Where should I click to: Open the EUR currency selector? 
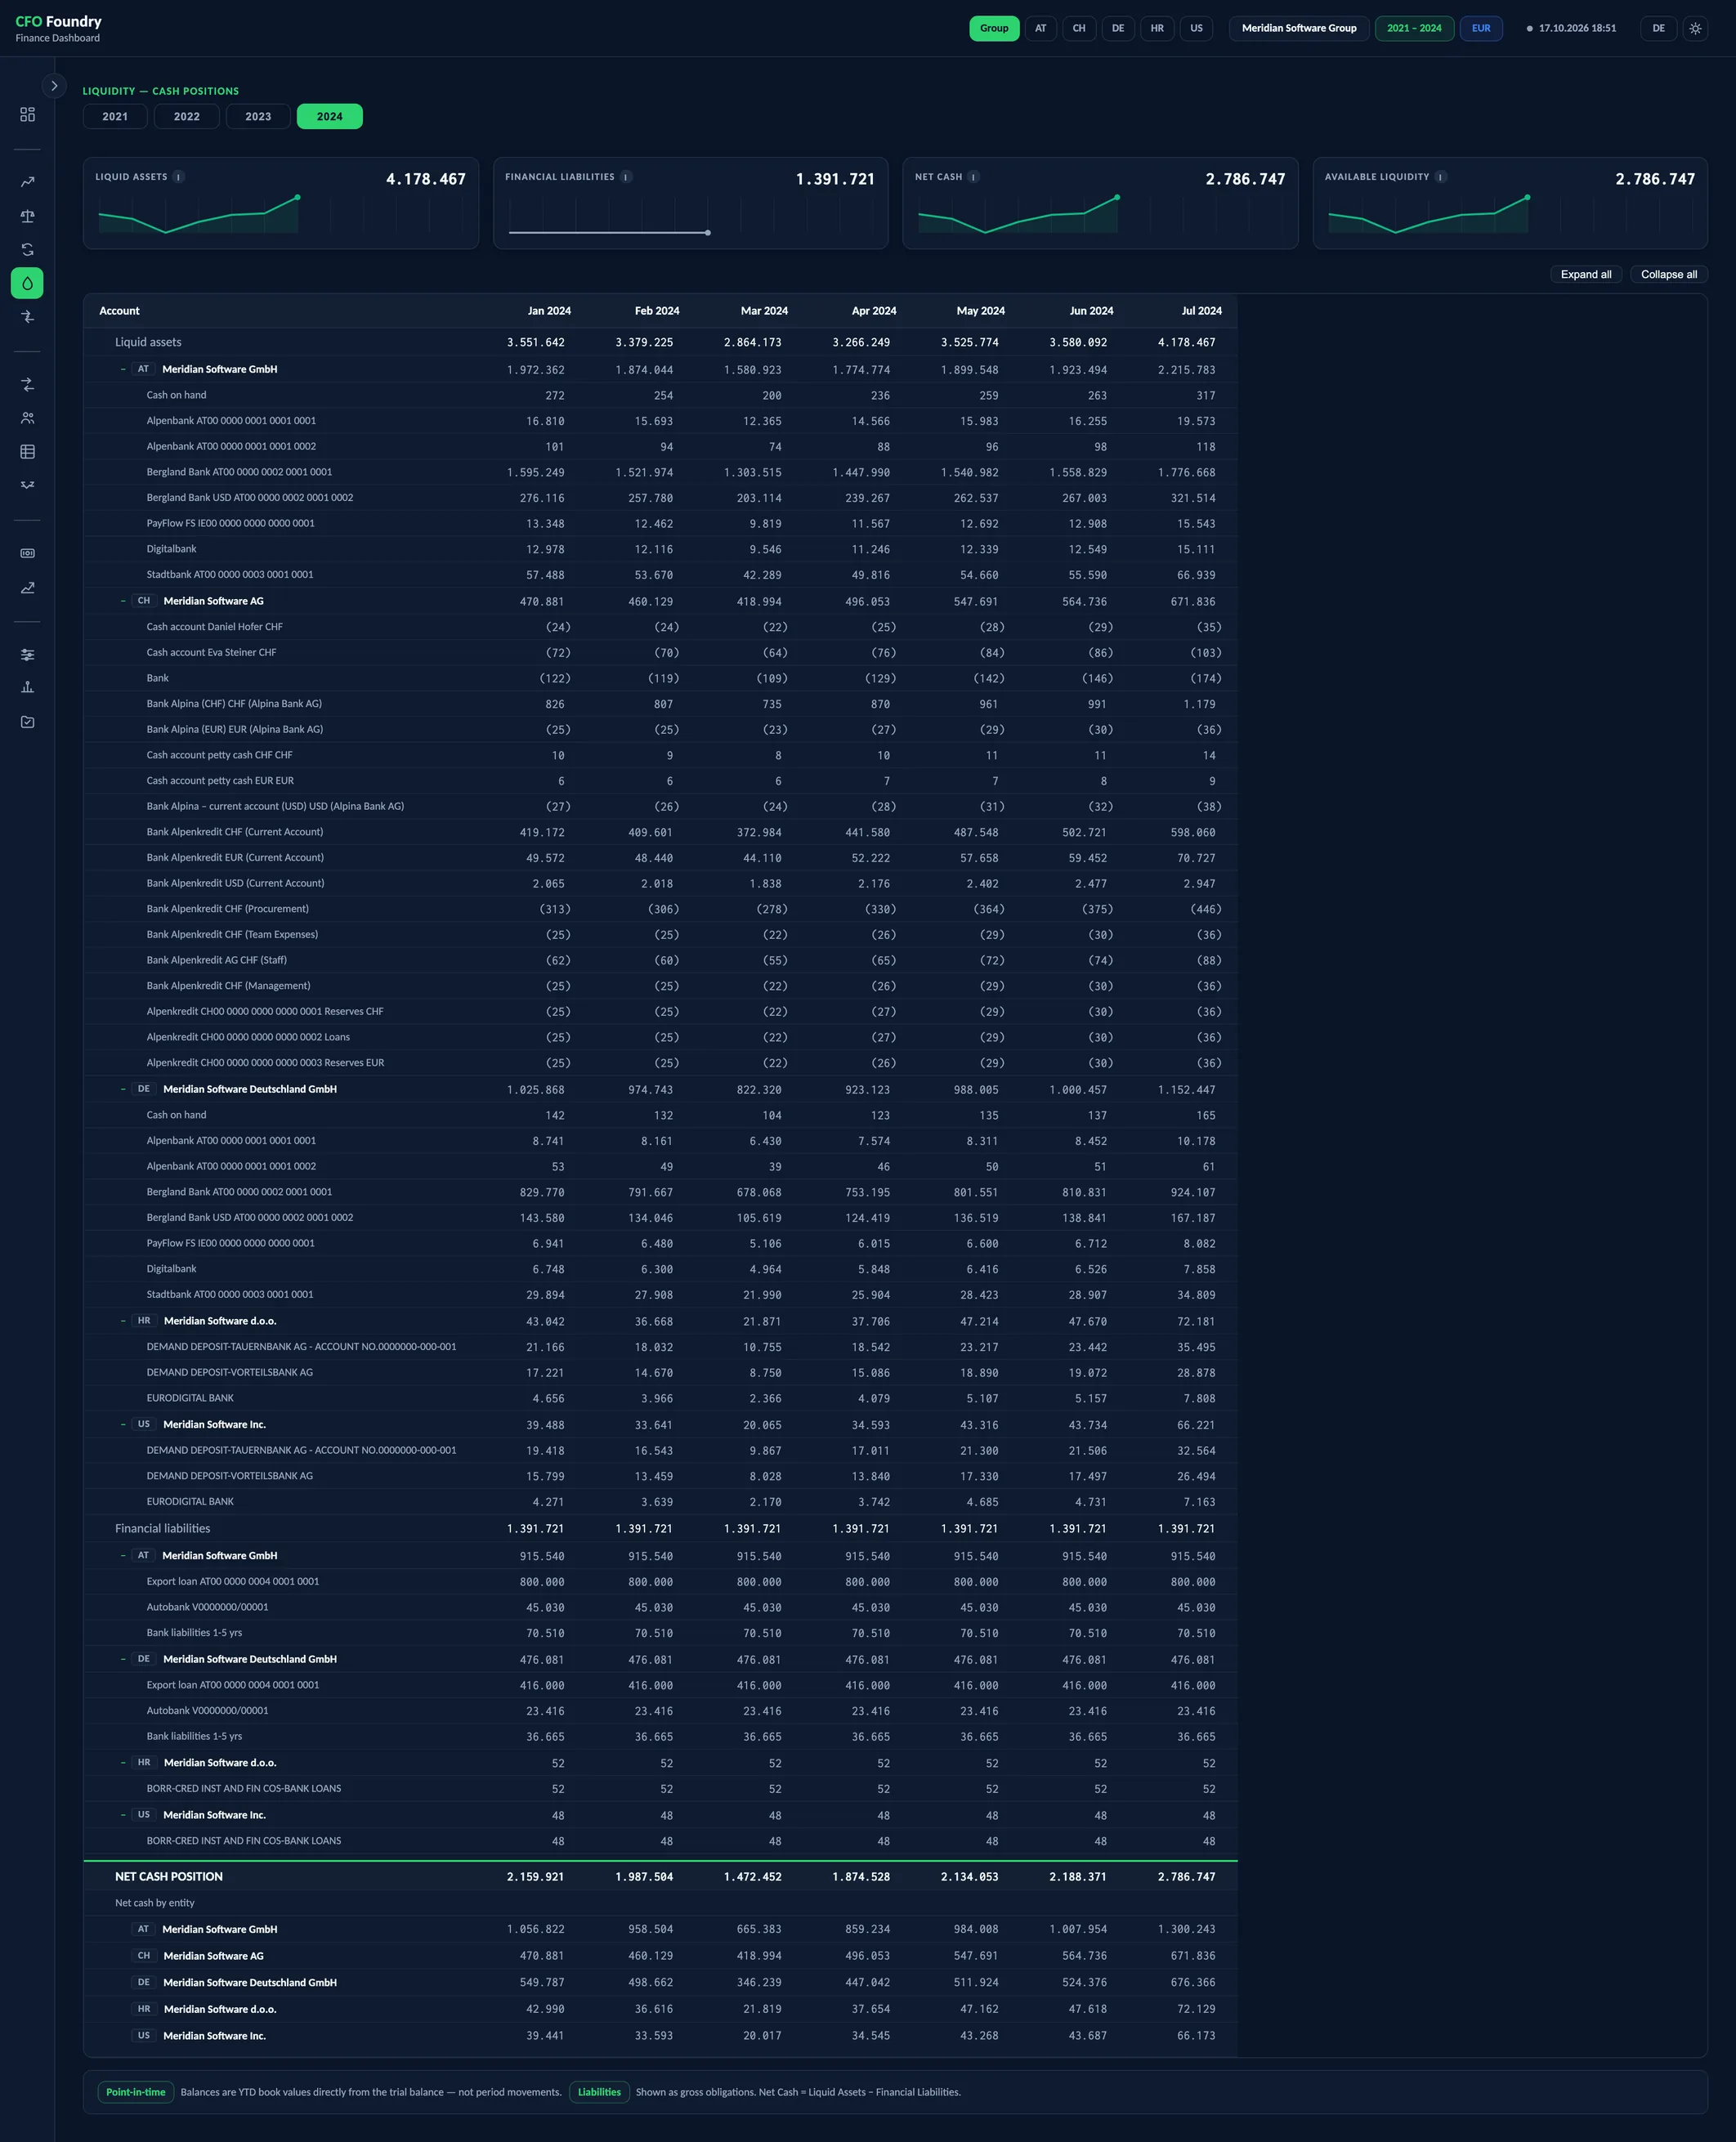1481,28
